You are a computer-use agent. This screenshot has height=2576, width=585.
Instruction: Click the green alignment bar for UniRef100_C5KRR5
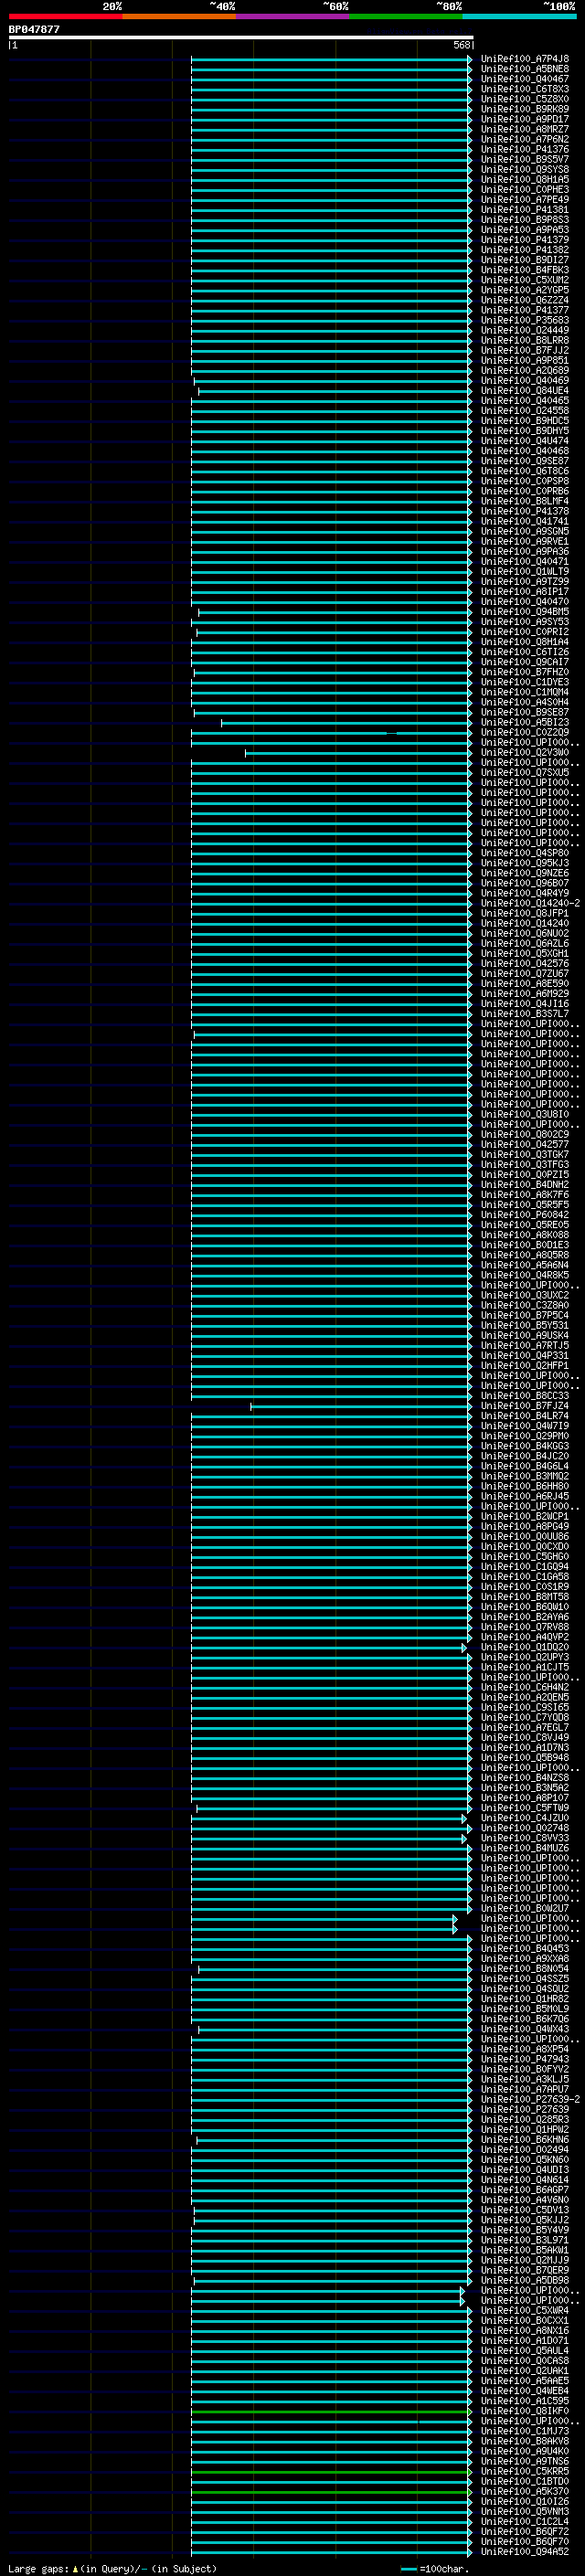(331, 2472)
